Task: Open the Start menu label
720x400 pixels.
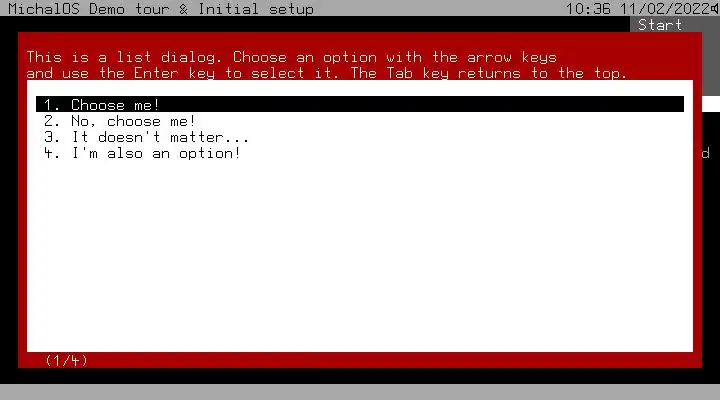Action: coord(660,25)
